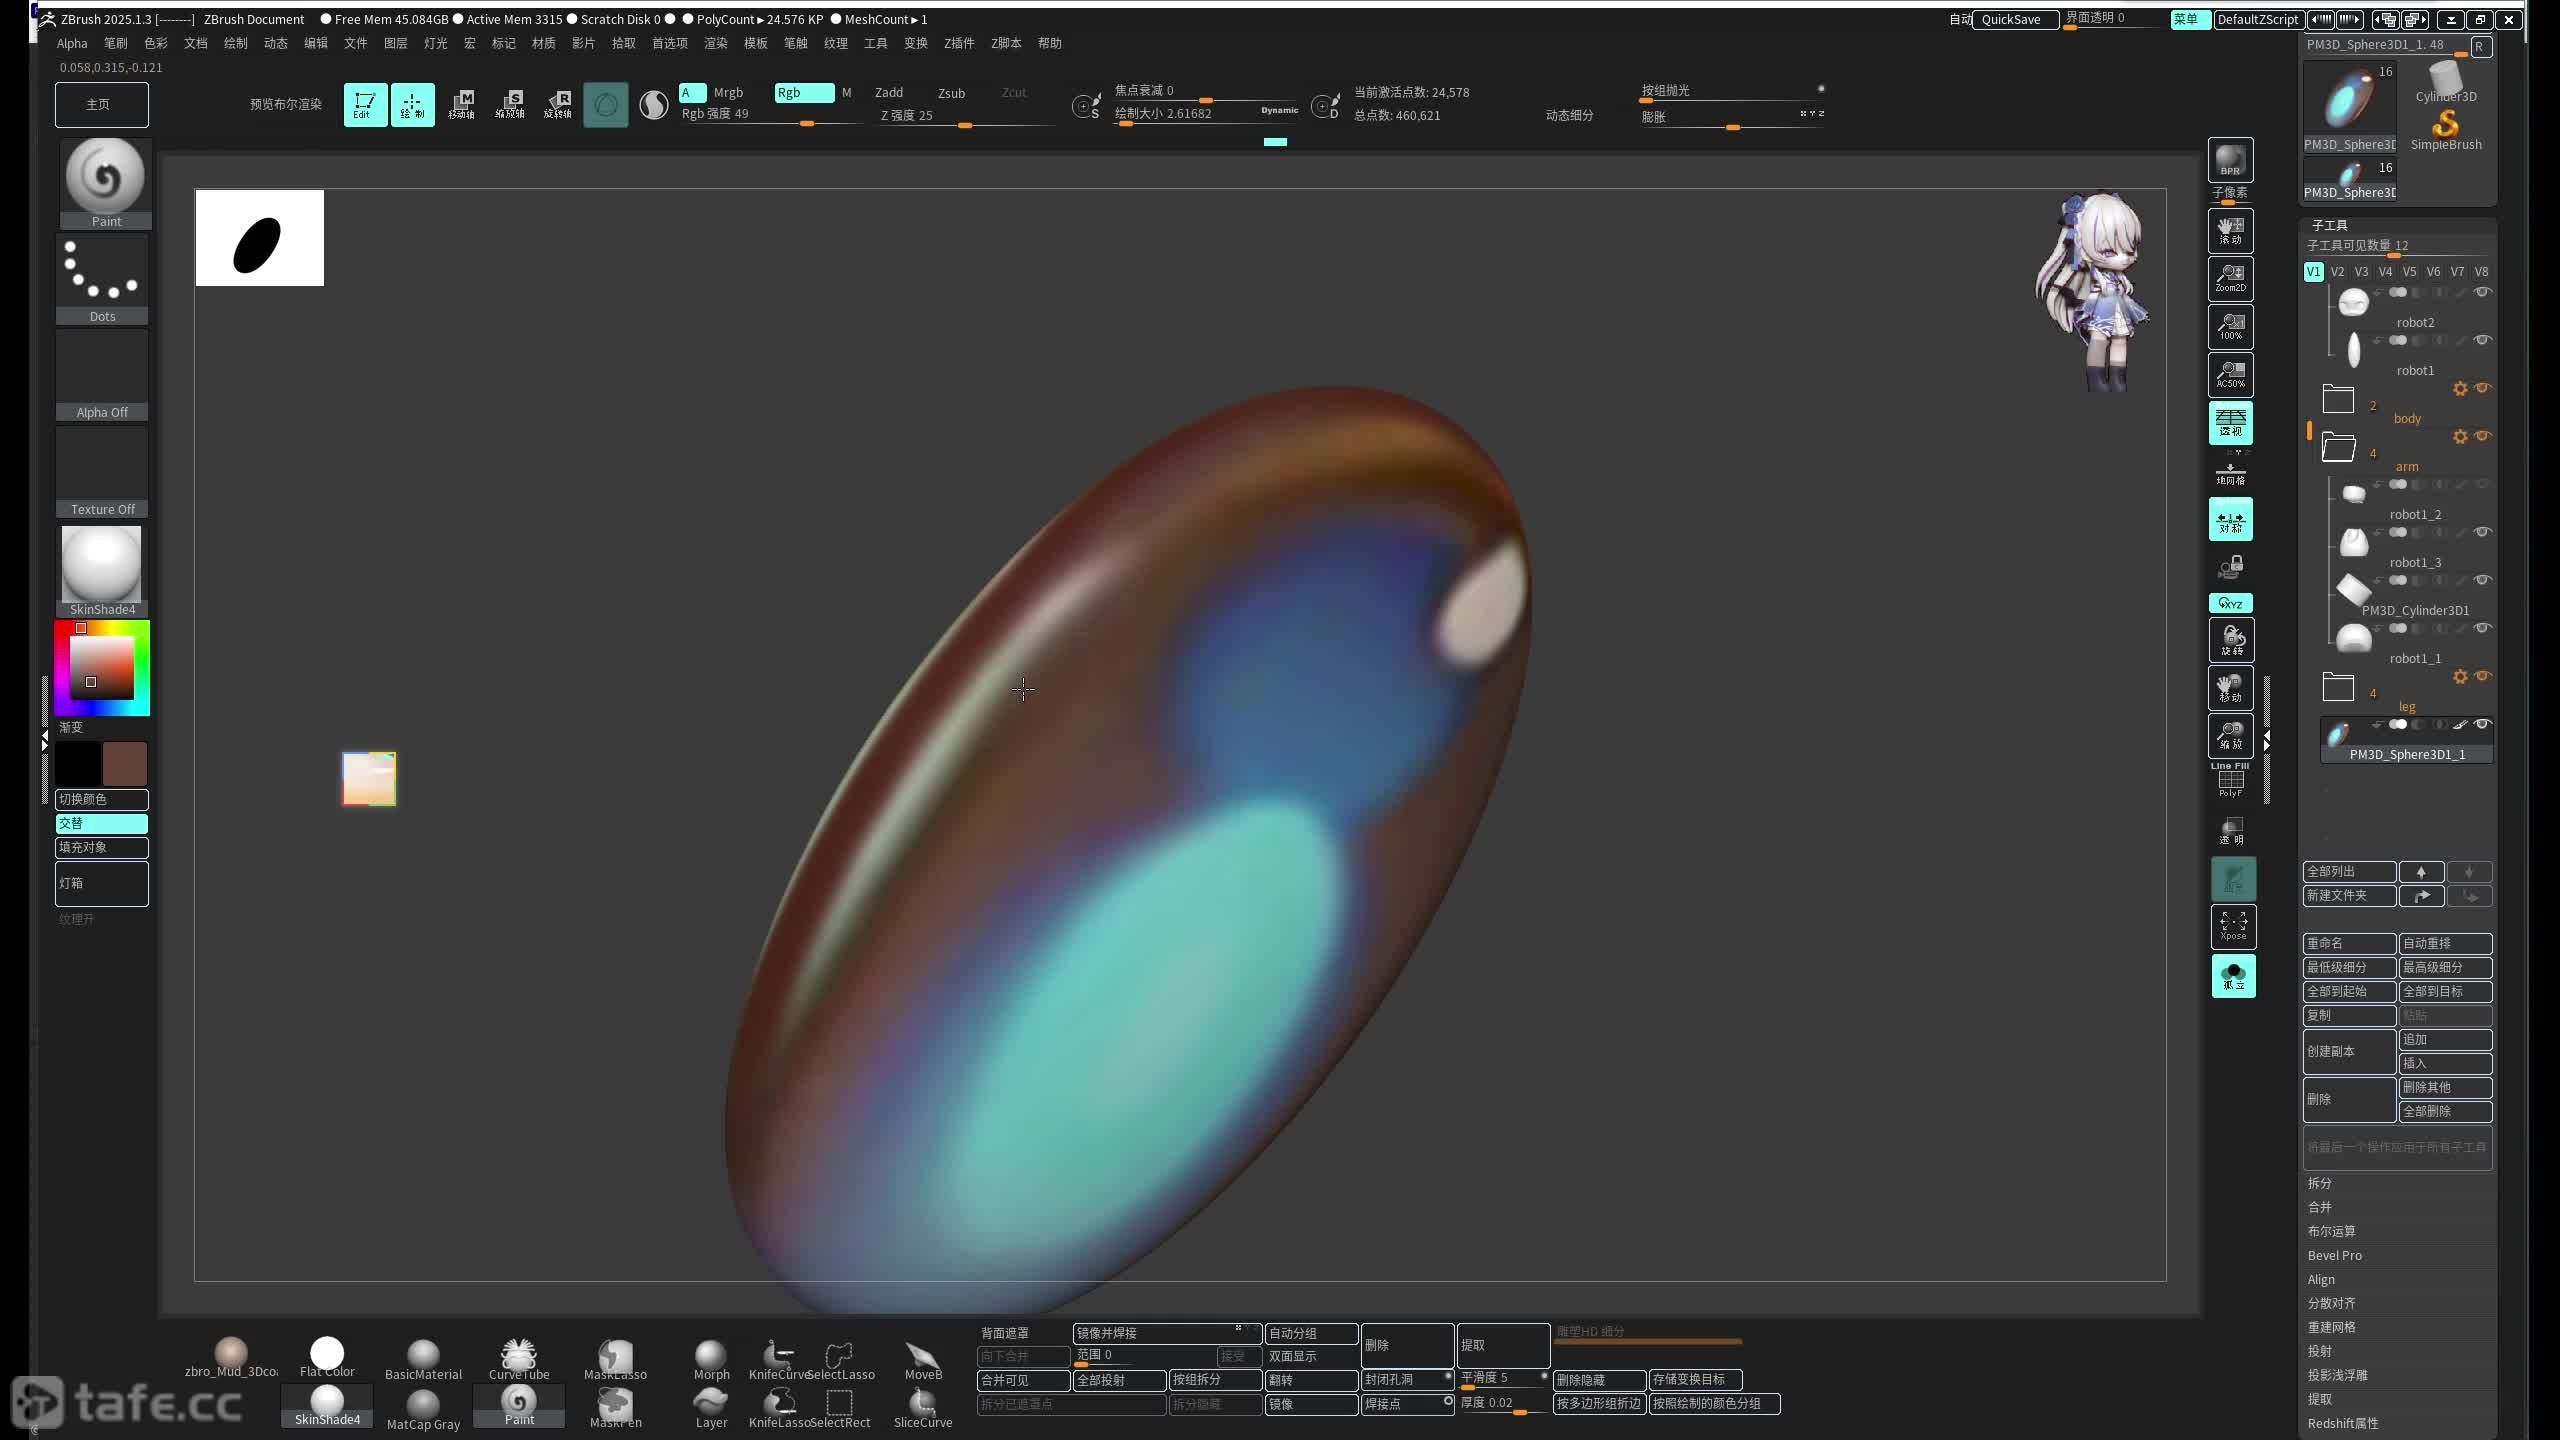This screenshot has width=2560, height=1440.
Task: Select the SelectLasso brush
Action: coord(840,1360)
